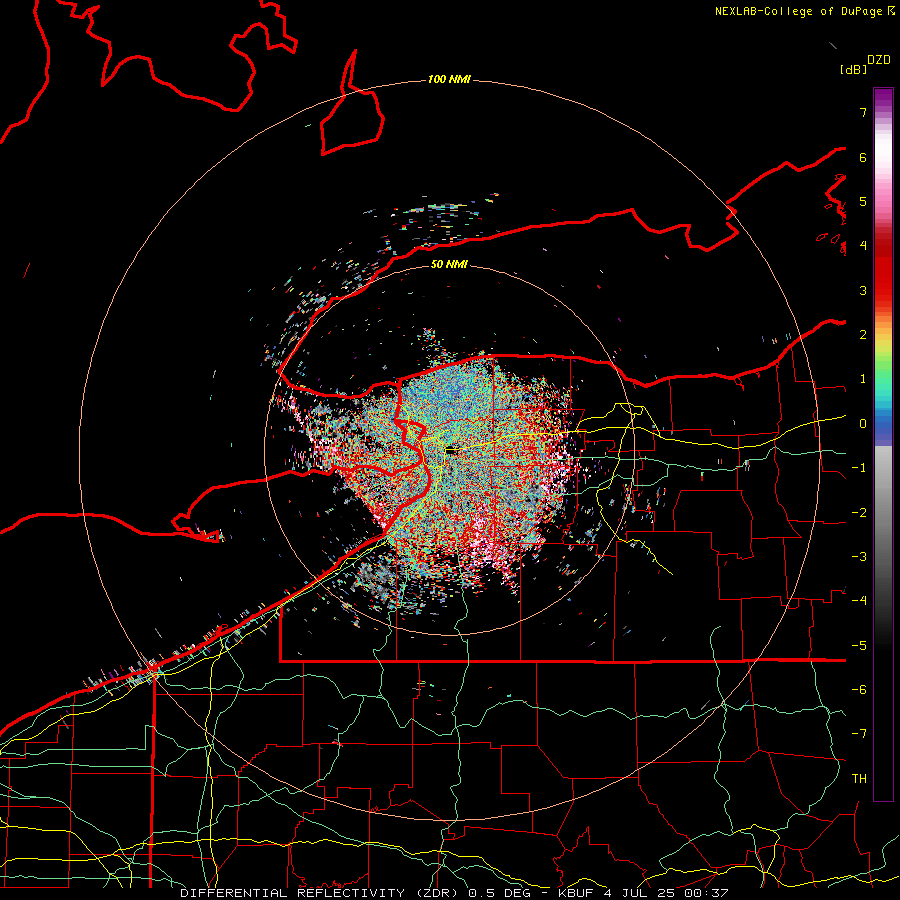Click the -4 value on the color scale

(x=859, y=601)
